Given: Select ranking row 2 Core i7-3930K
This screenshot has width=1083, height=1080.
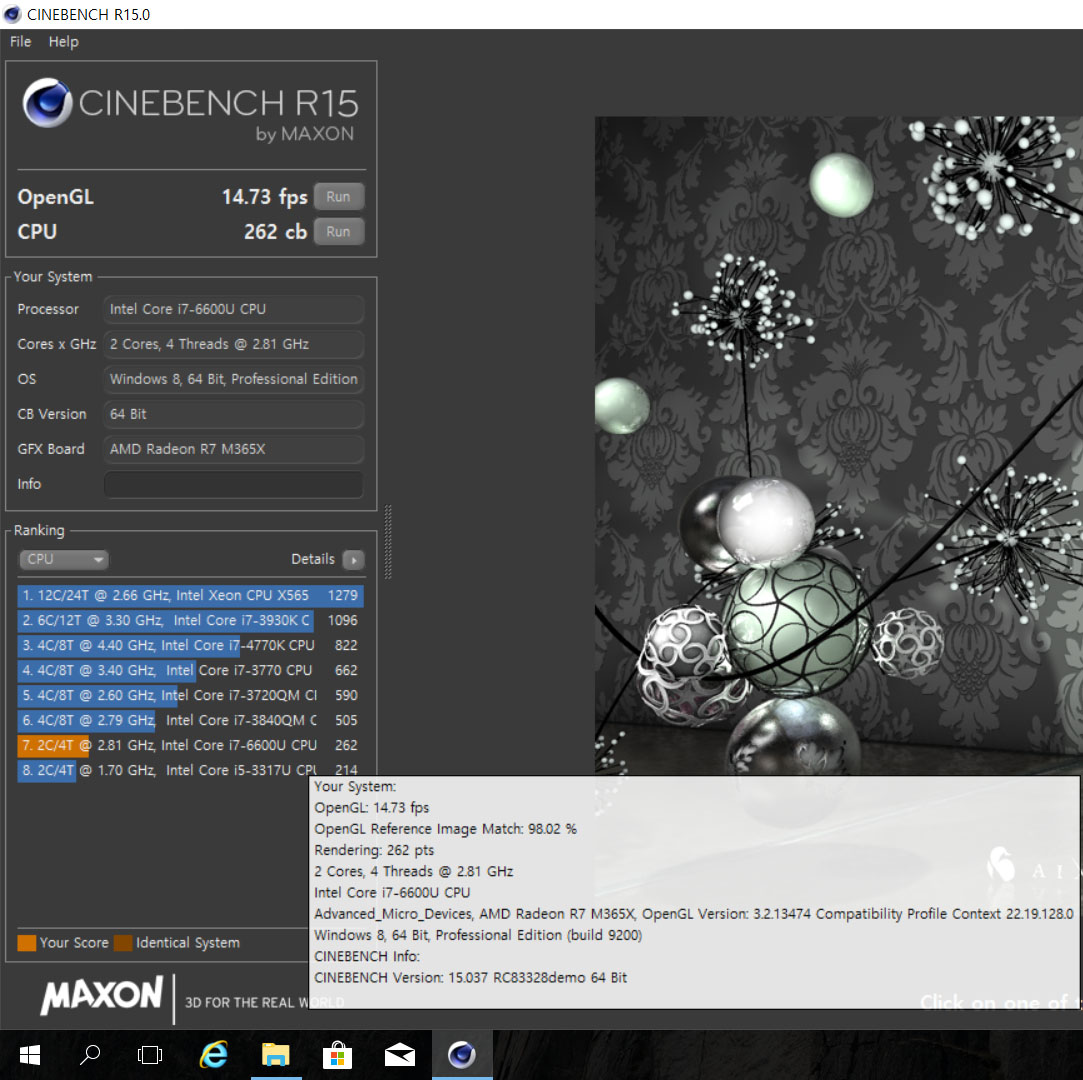Looking at the screenshot, I should pyautogui.click(x=191, y=620).
